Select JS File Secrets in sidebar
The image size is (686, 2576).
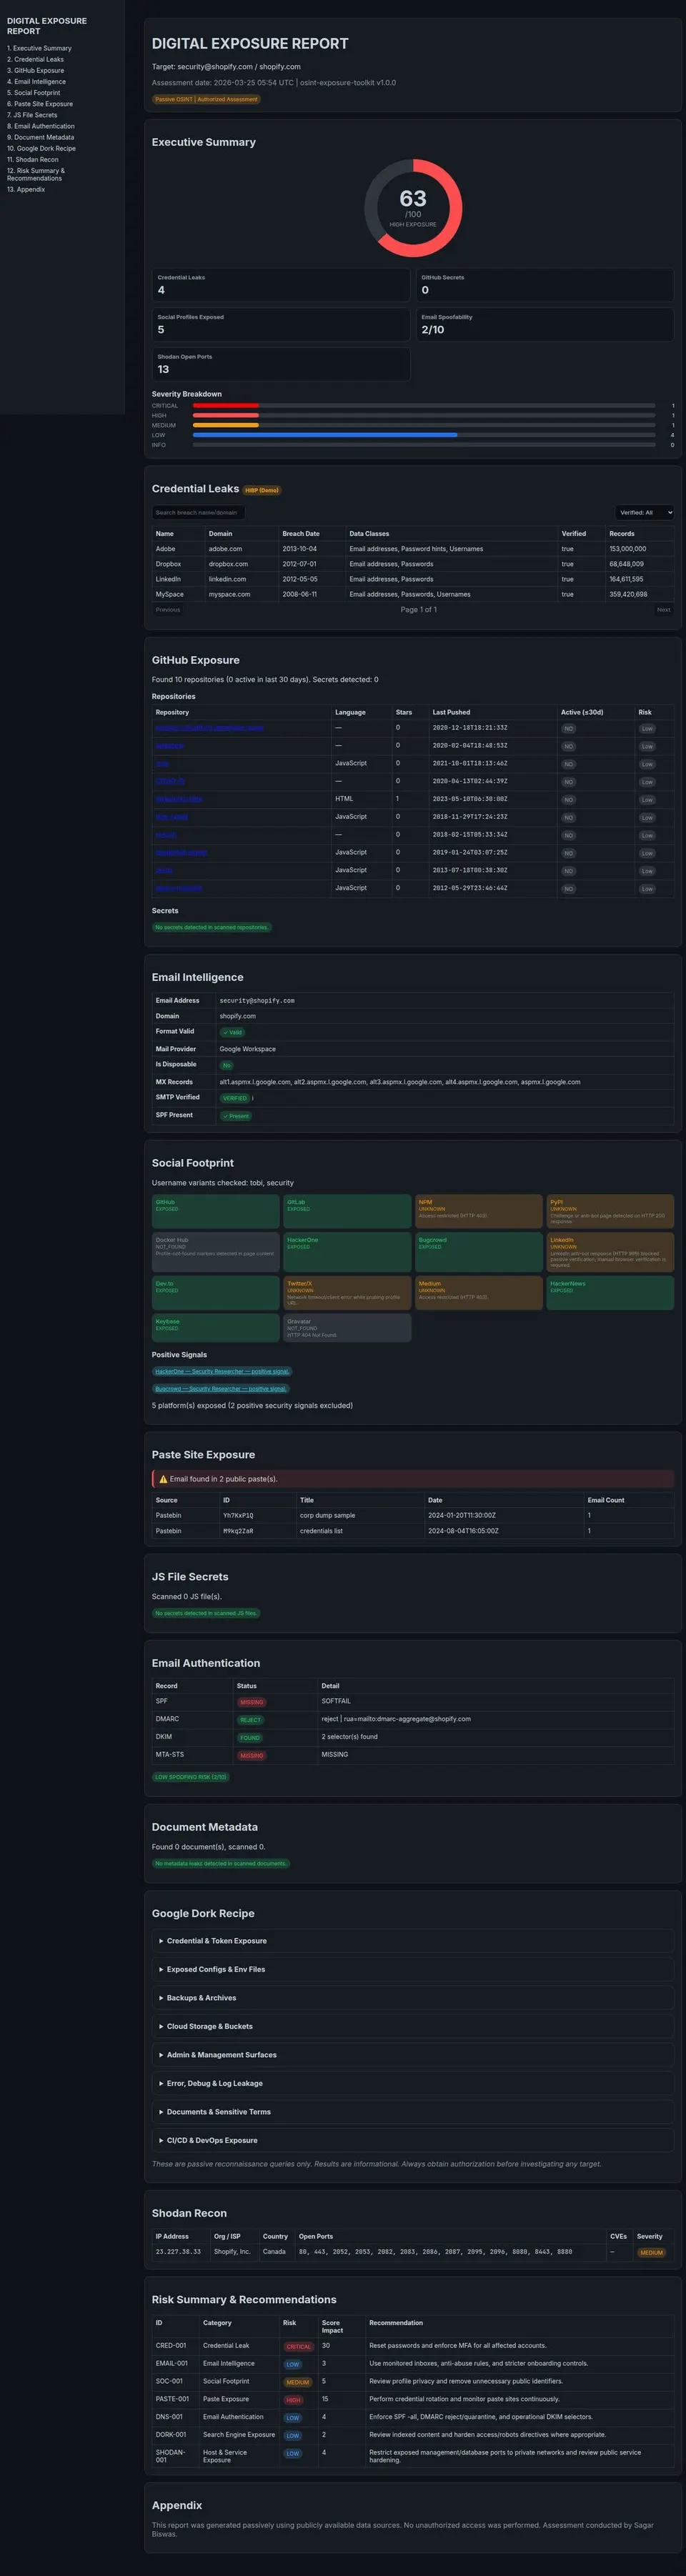coord(32,115)
